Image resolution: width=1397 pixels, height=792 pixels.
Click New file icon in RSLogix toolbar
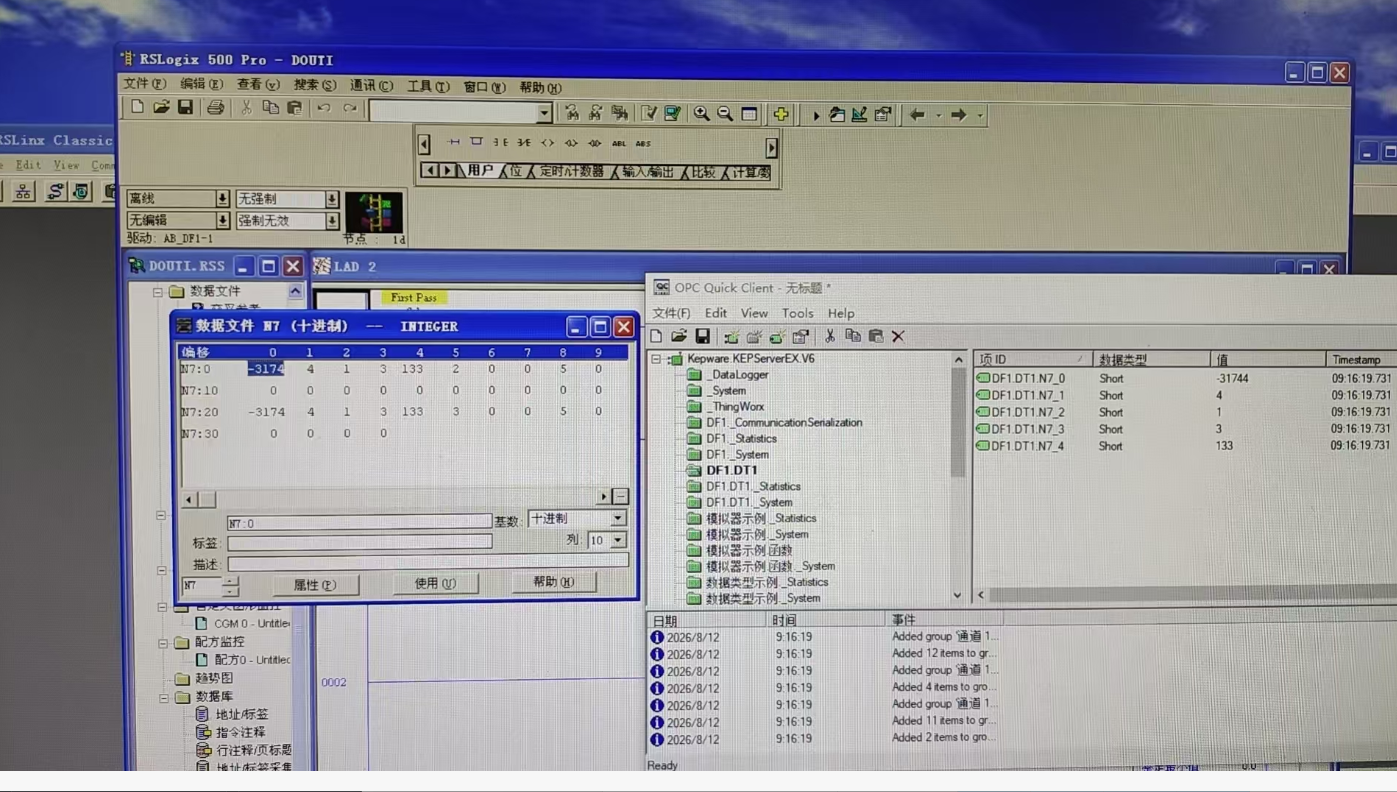138,108
